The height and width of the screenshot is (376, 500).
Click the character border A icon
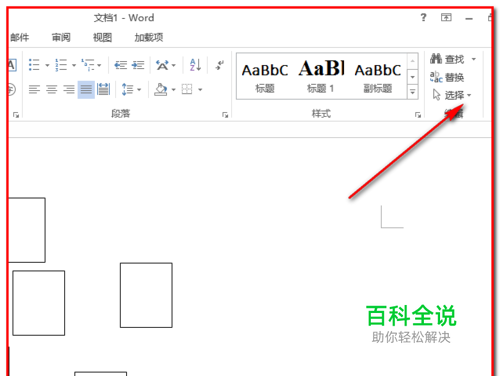12,65
